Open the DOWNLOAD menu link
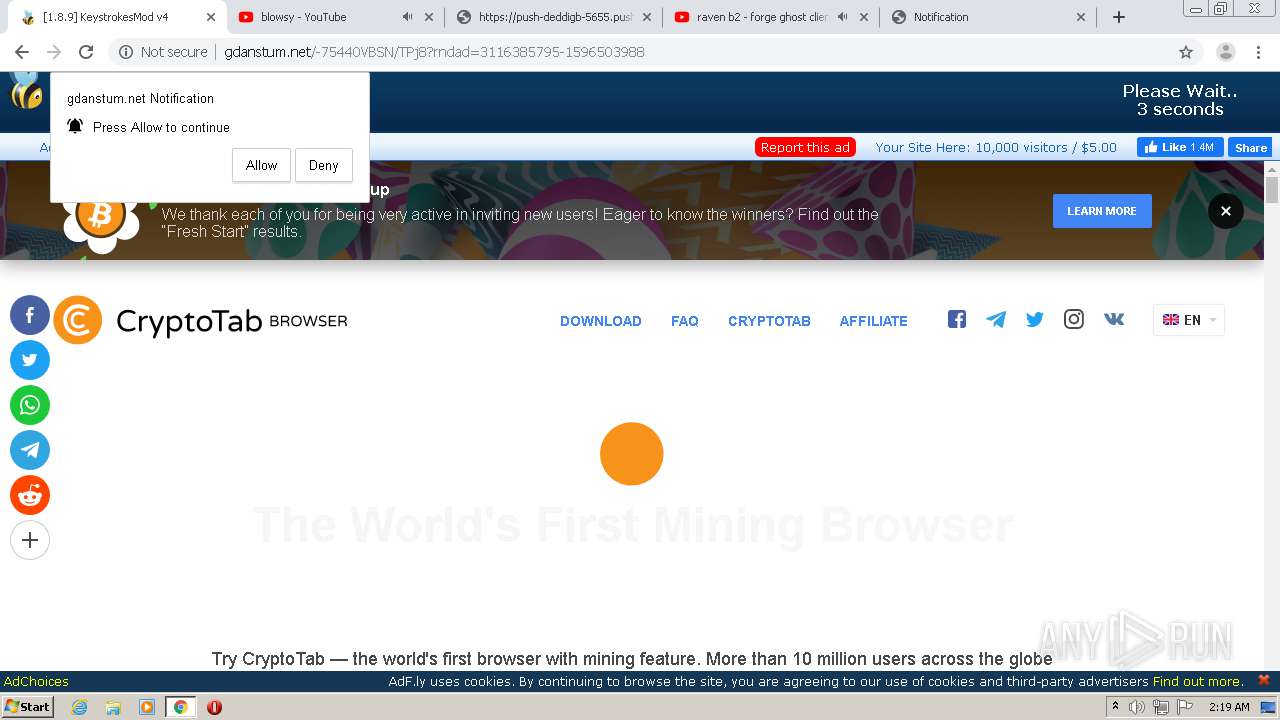1280x720 pixels. click(601, 321)
